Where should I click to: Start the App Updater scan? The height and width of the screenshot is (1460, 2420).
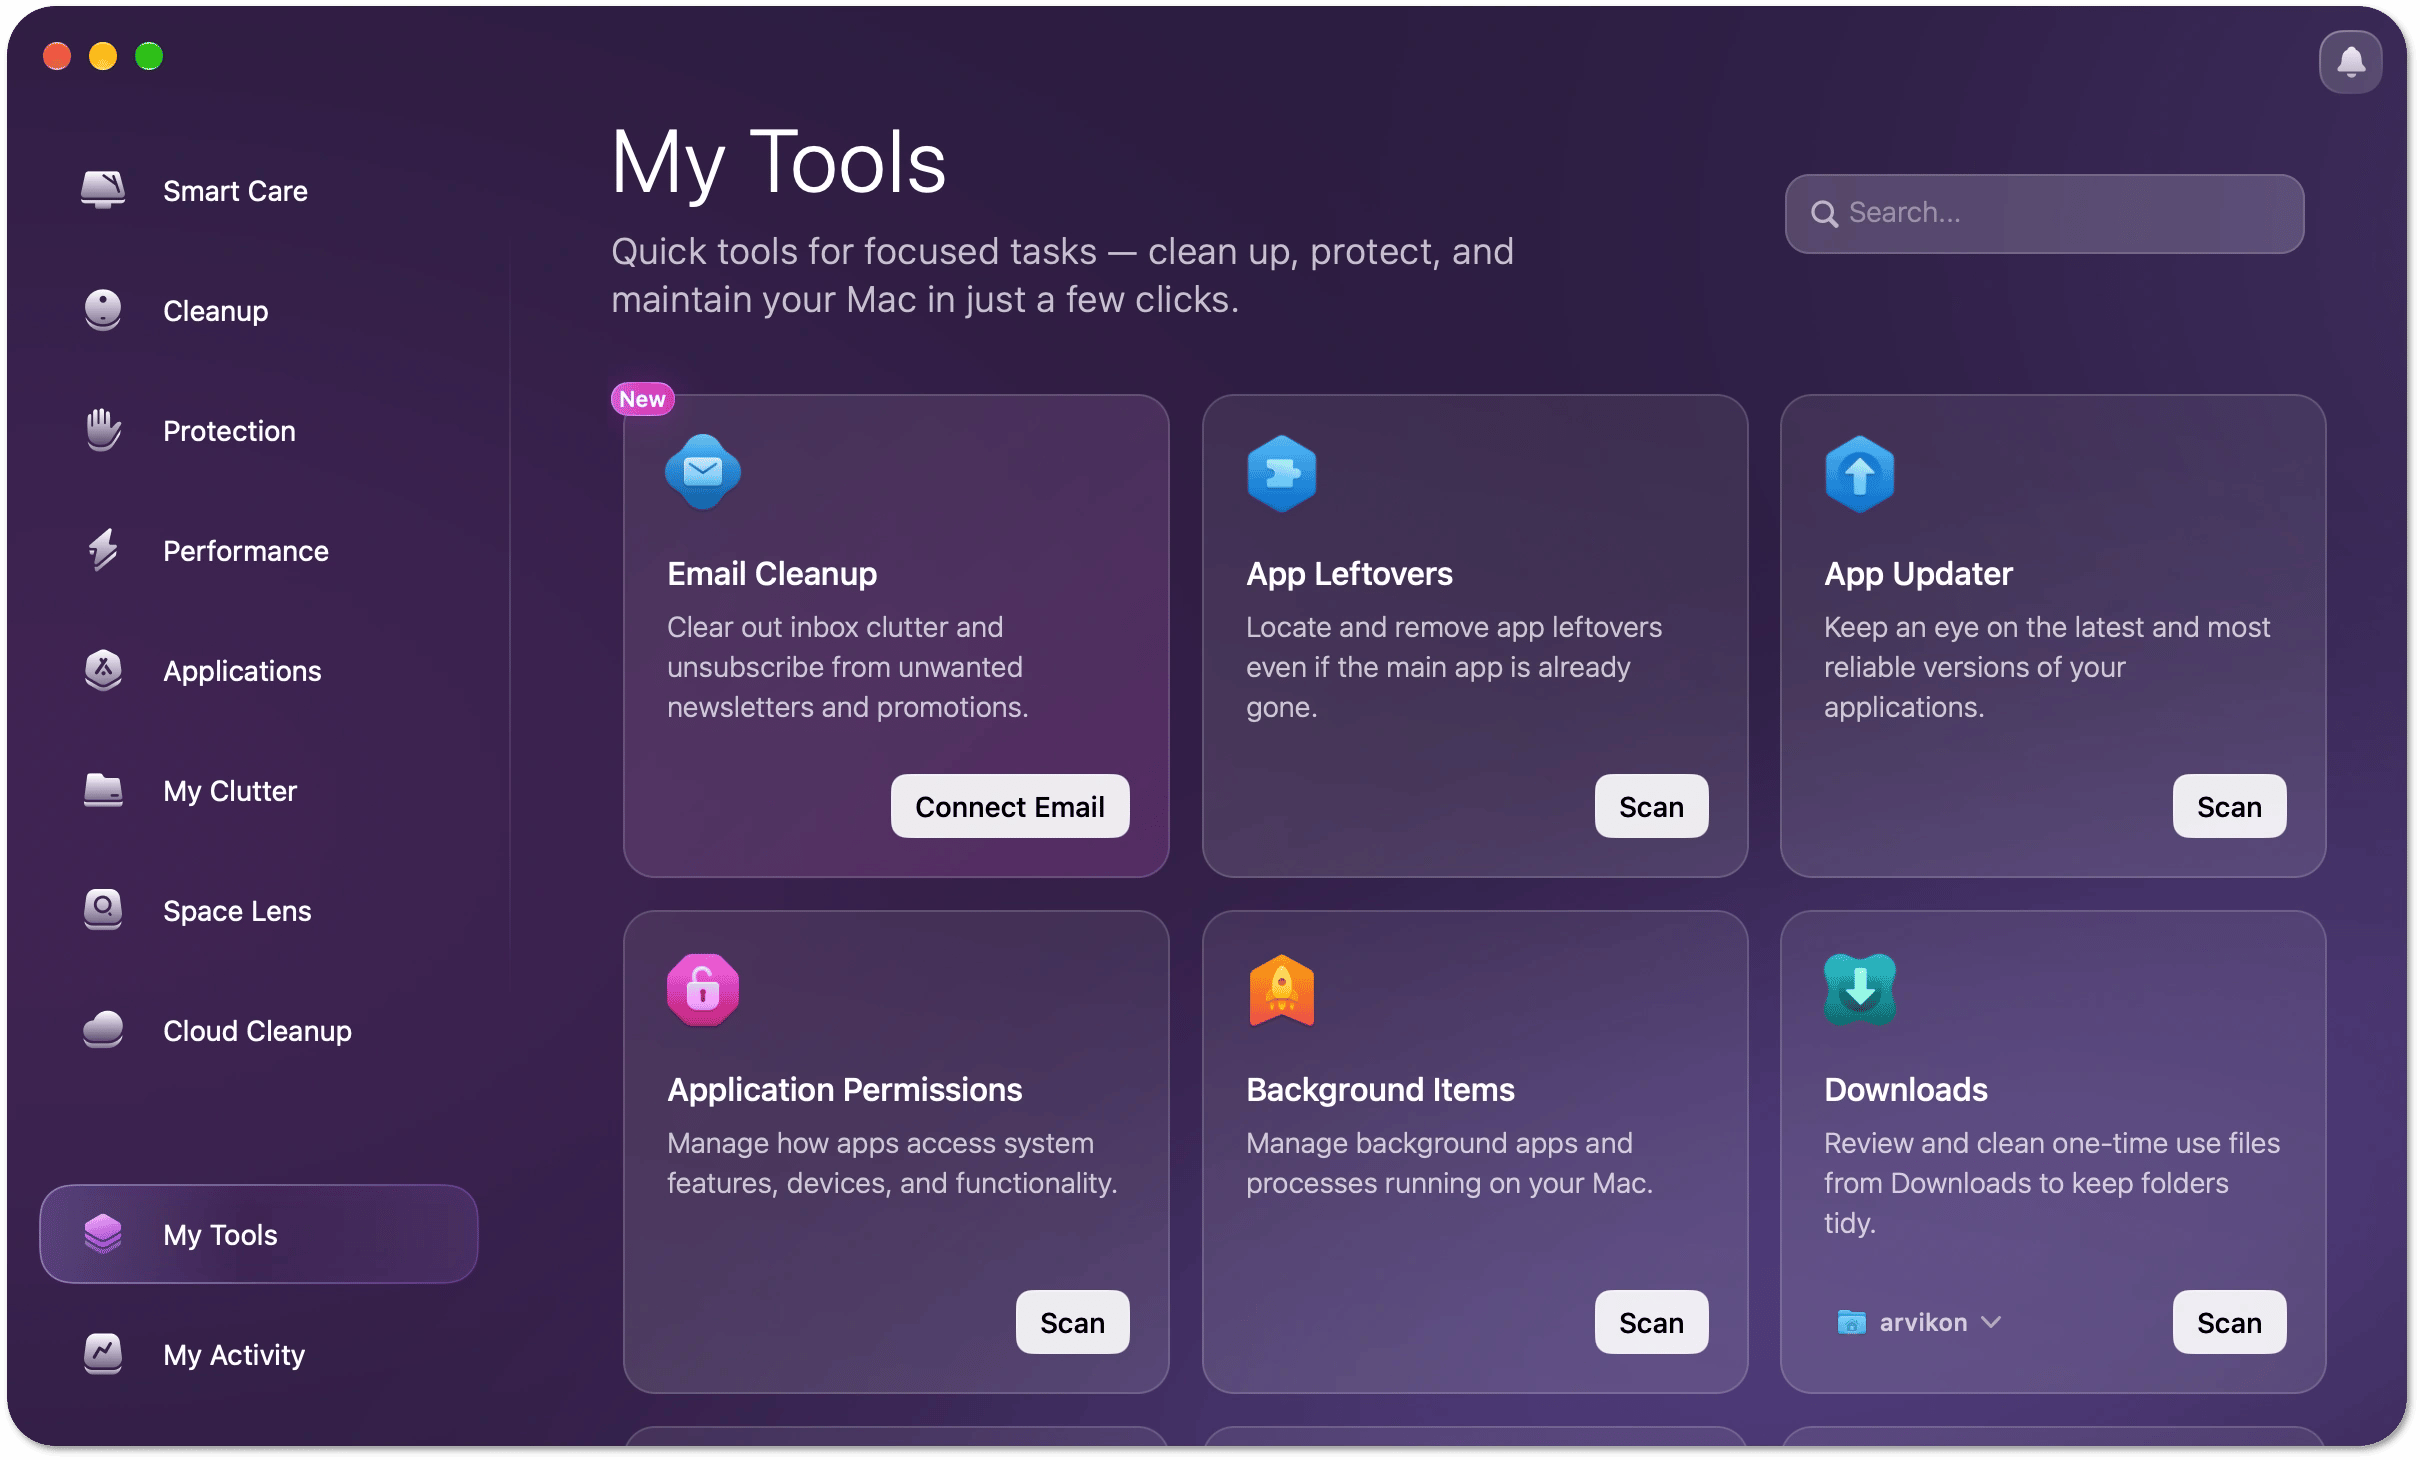coord(2229,806)
